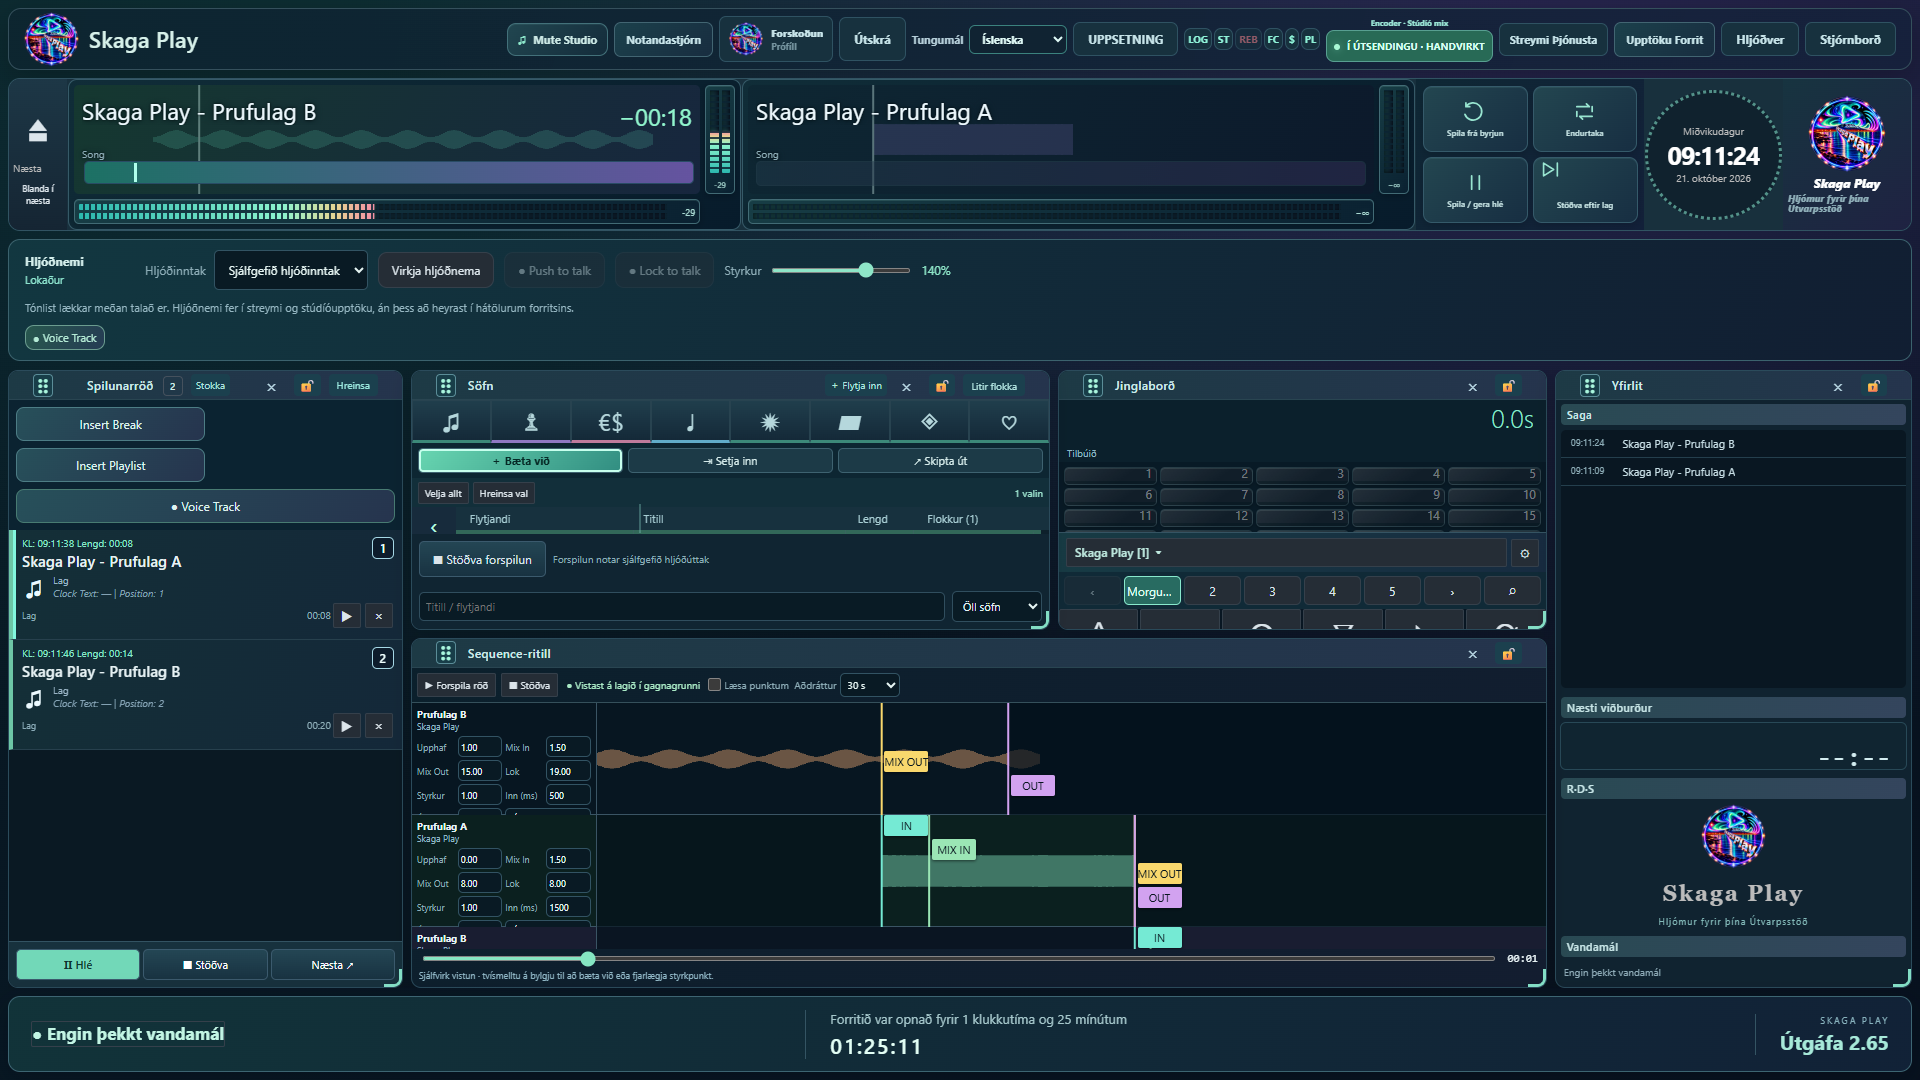Expand the Aðdráttur 30 s zoom dropdown
Image resolution: width=1920 pixels, height=1080 pixels.
870,685
